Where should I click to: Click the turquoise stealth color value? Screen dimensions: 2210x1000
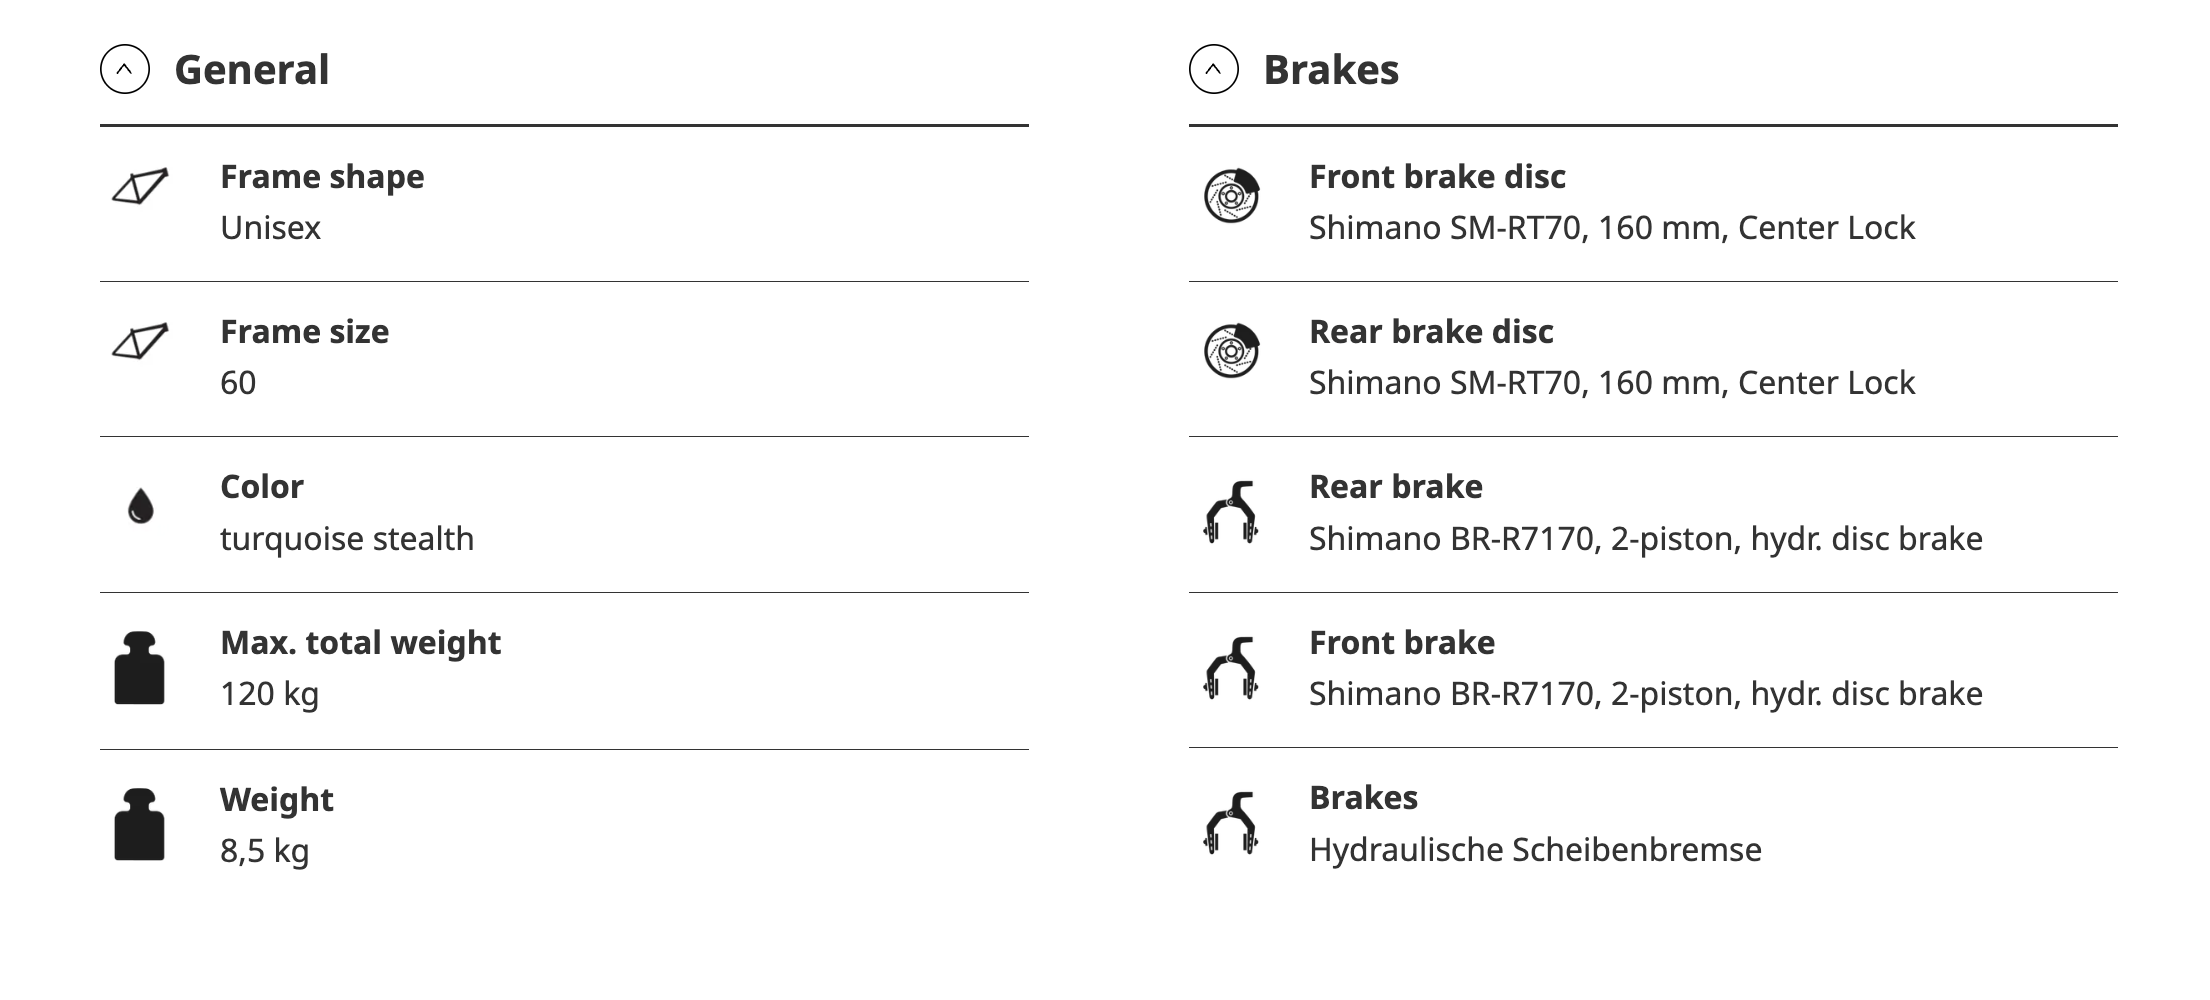click(x=347, y=539)
